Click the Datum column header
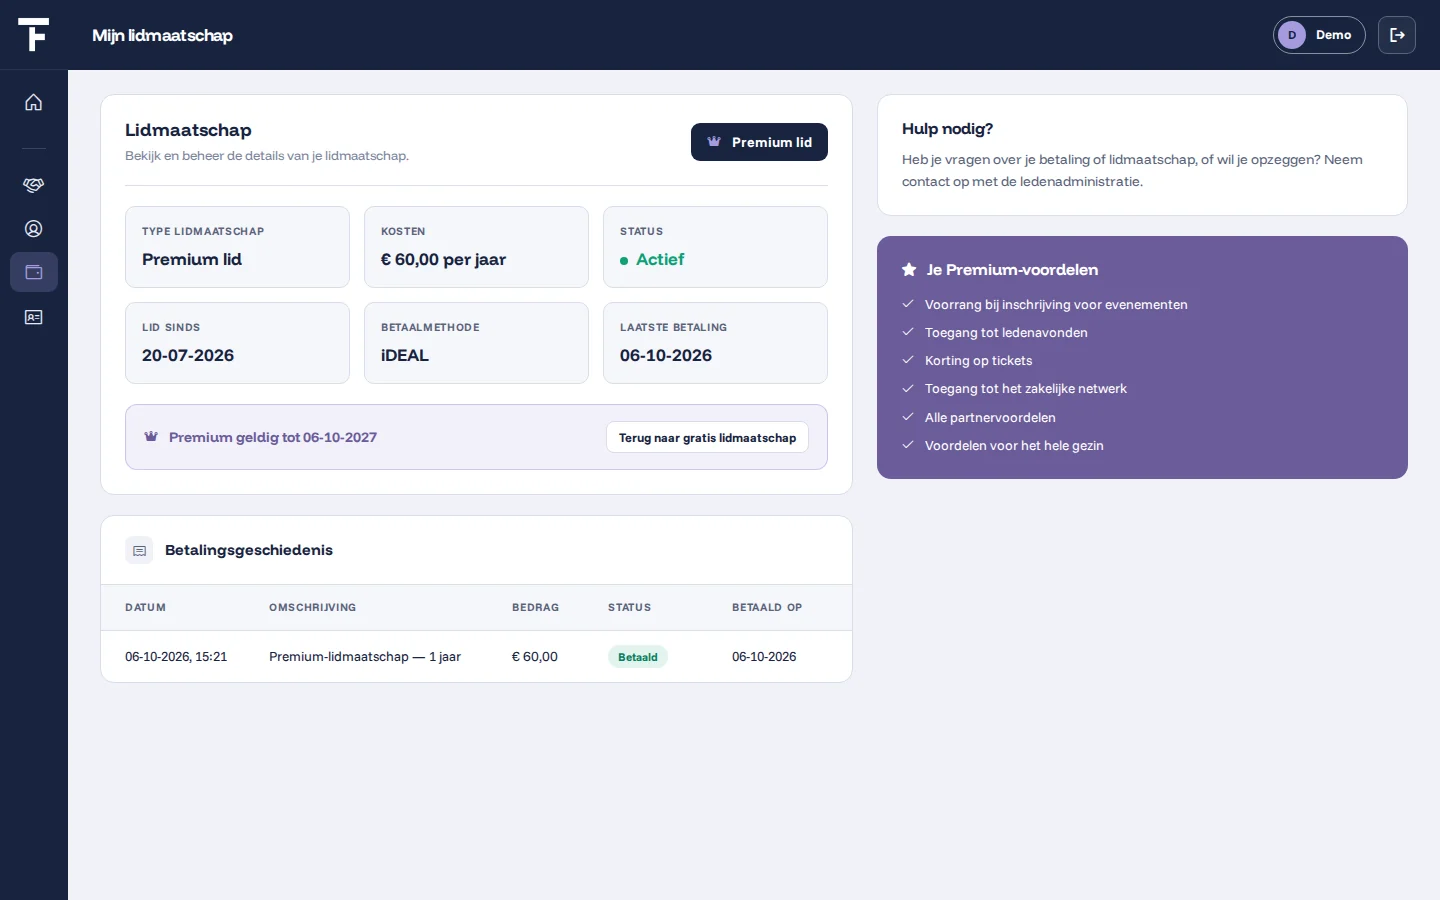Viewport: 1440px width, 900px height. [145, 608]
